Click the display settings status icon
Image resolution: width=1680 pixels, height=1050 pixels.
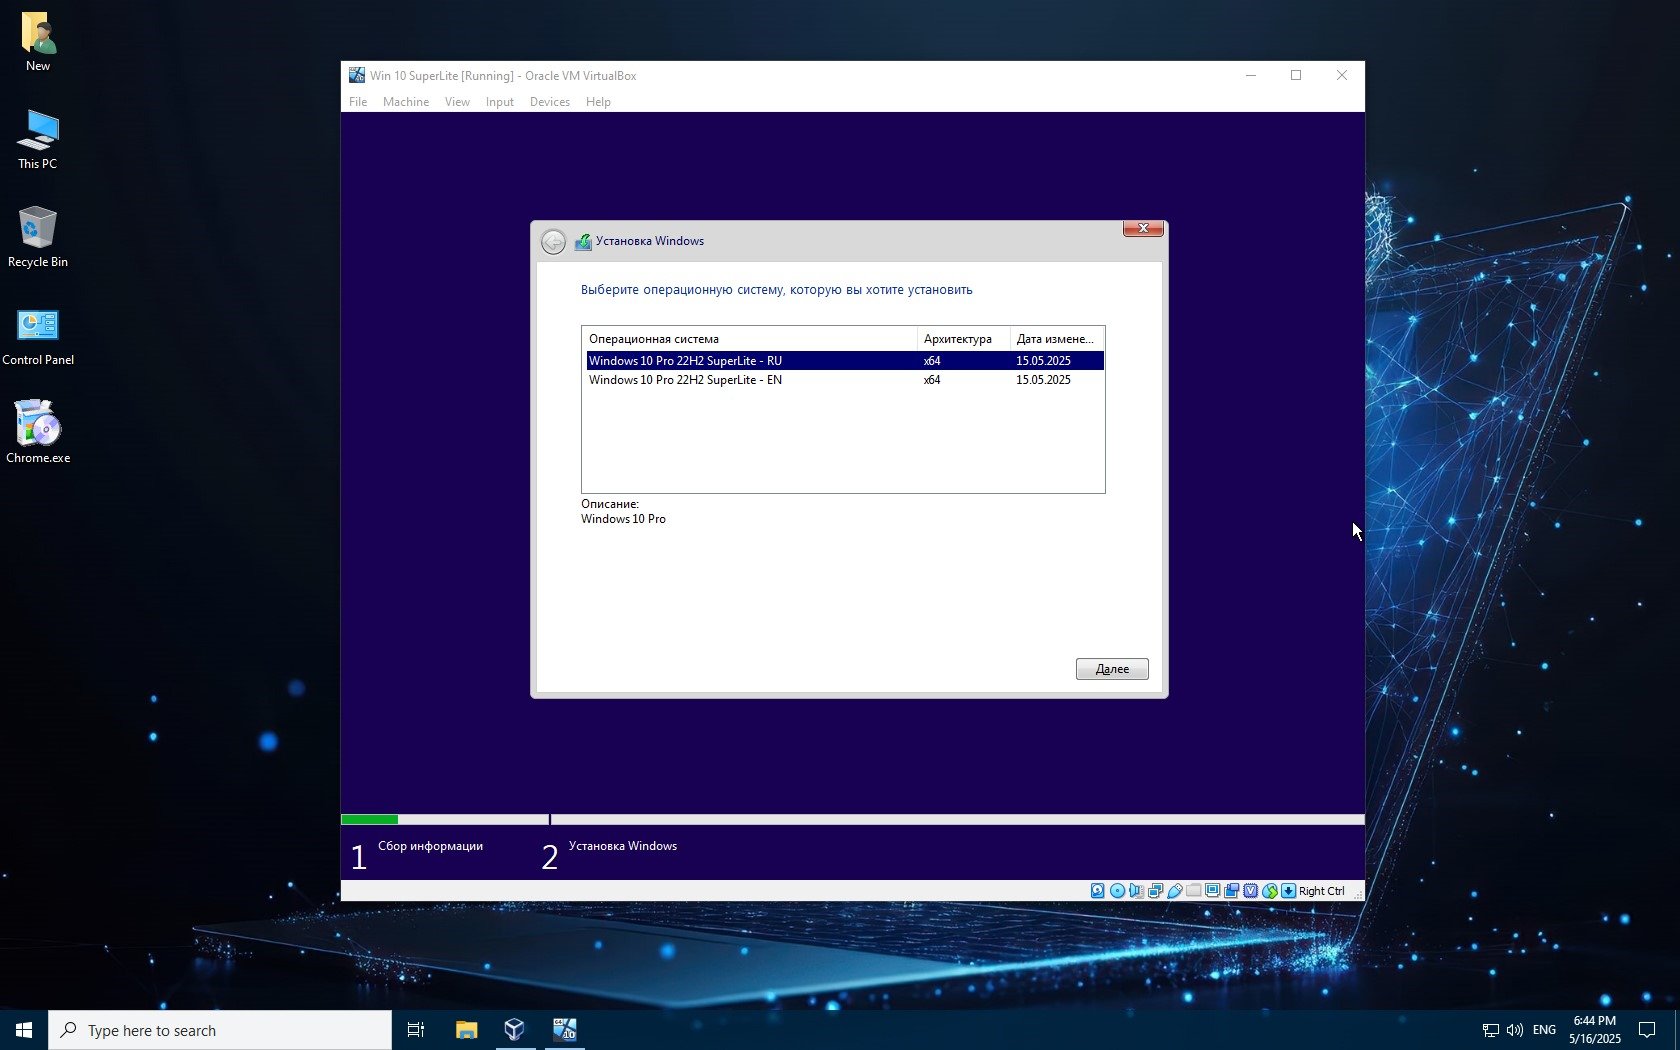pos(1213,891)
